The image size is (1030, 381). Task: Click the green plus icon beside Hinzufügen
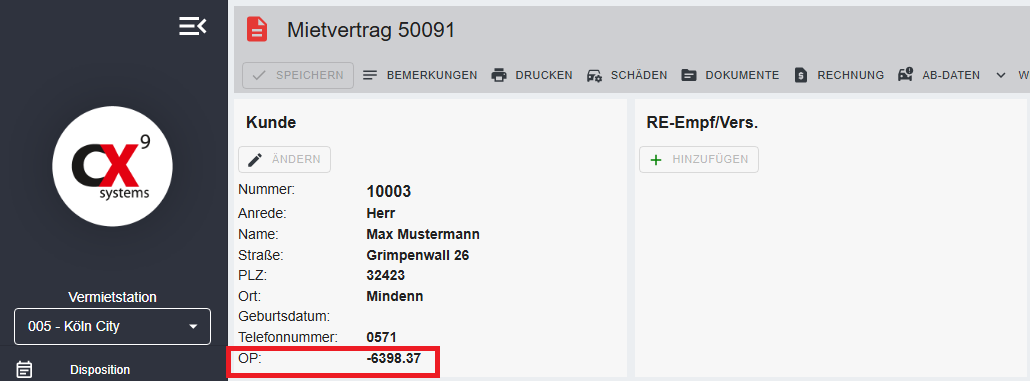[x=655, y=160]
